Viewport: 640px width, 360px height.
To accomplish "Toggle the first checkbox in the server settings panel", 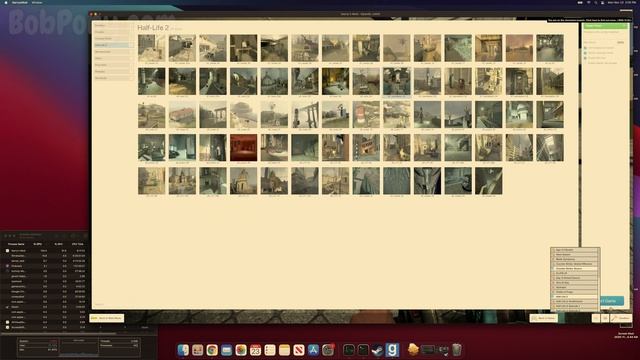I will pos(585,48).
